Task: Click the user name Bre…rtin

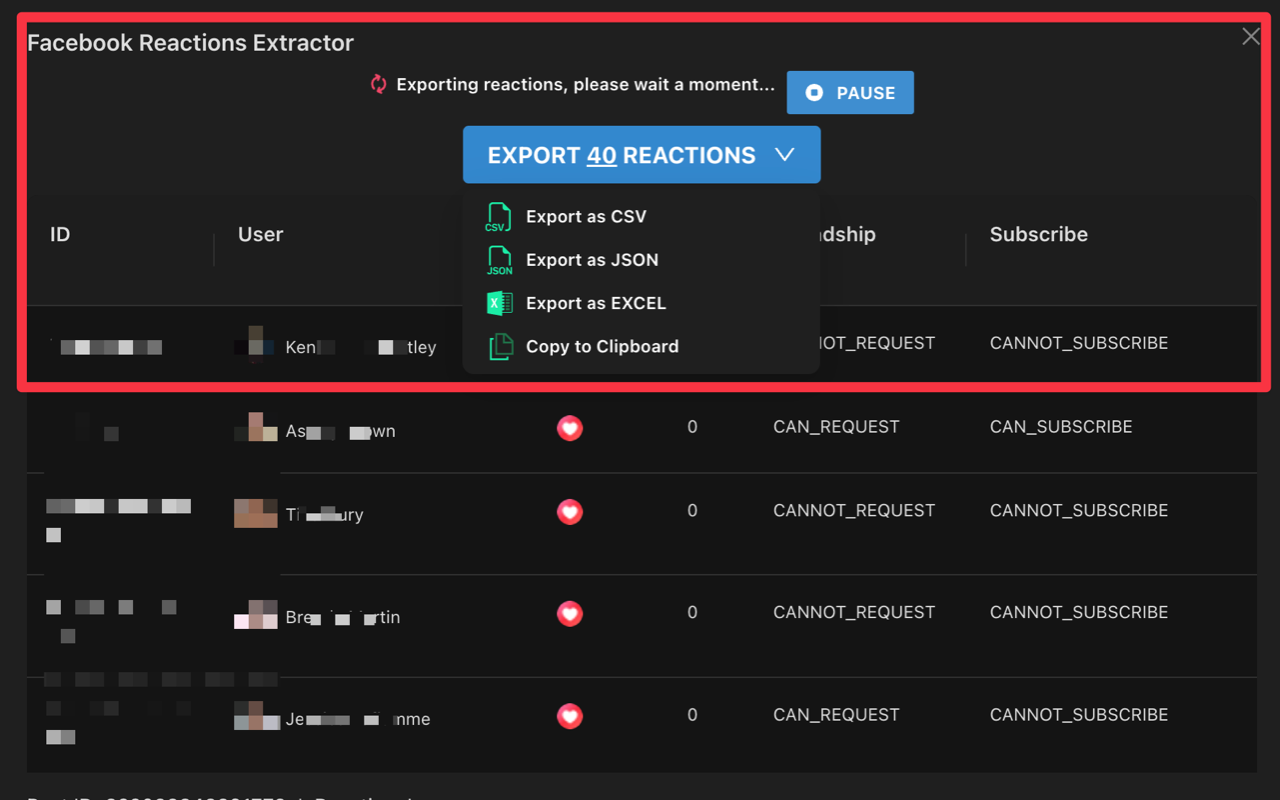Action: click(x=342, y=618)
